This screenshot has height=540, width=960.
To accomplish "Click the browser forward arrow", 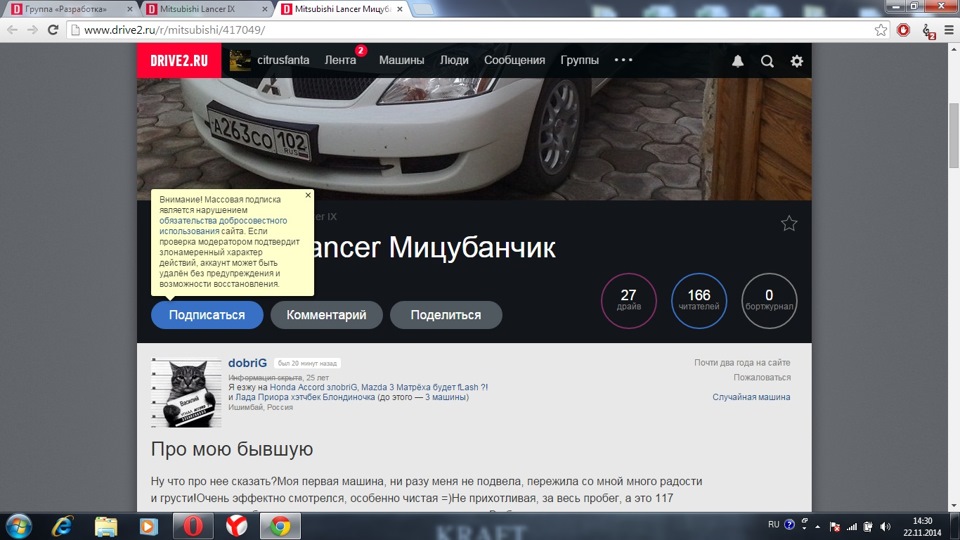I will click(x=32, y=29).
